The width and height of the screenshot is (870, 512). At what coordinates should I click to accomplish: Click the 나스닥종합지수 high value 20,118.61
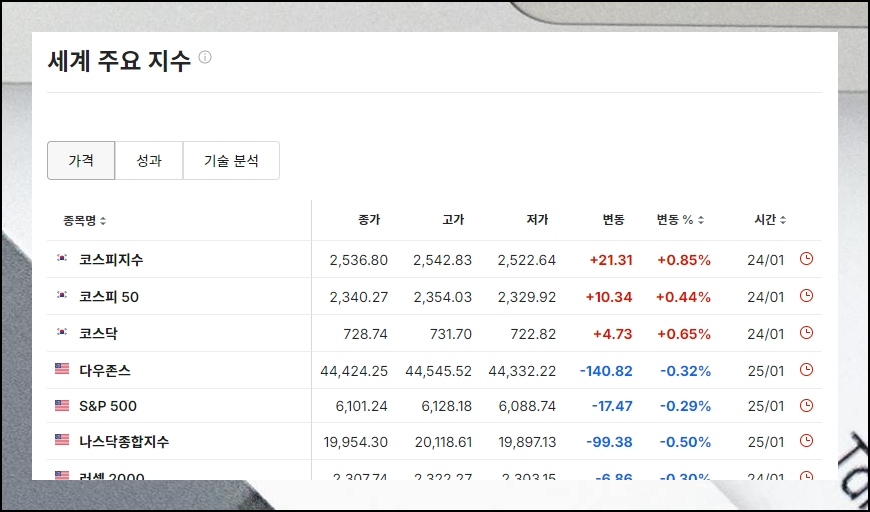coord(443,442)
